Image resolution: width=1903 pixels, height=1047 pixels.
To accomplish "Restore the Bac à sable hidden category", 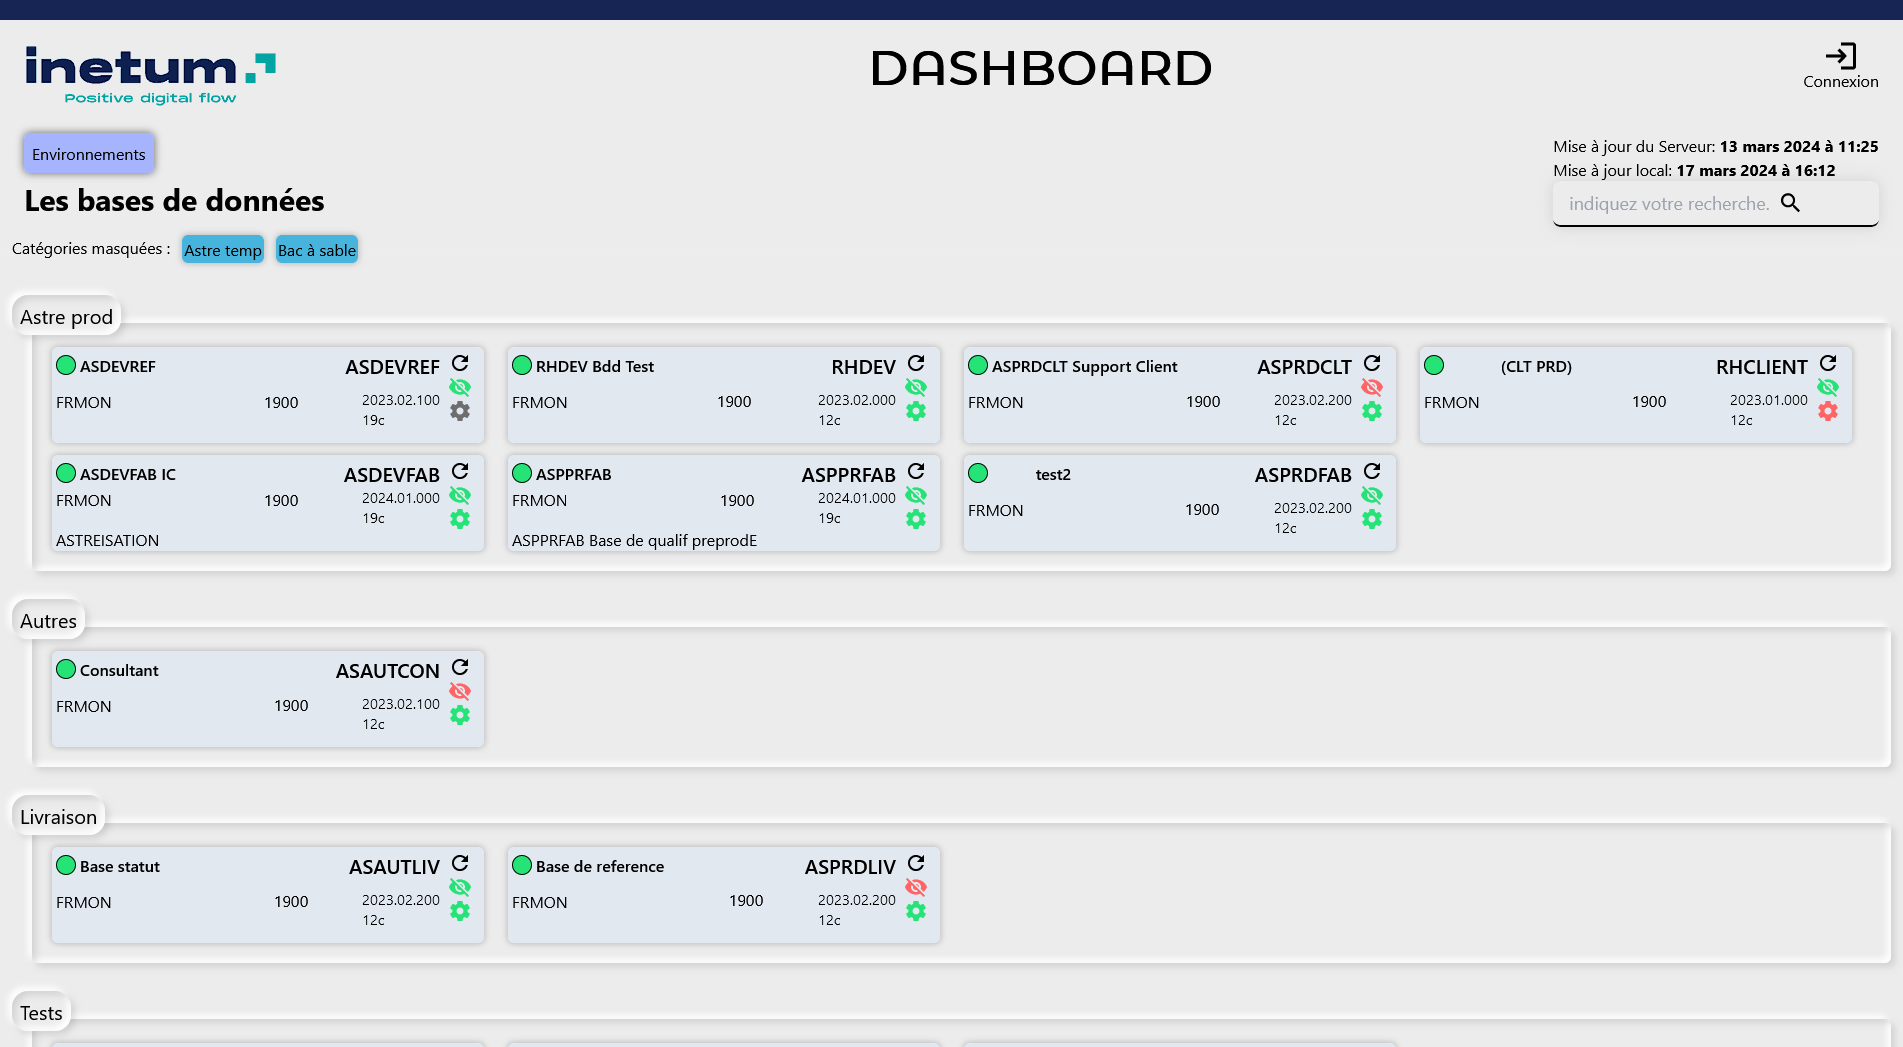I will (x=316, y=249).
